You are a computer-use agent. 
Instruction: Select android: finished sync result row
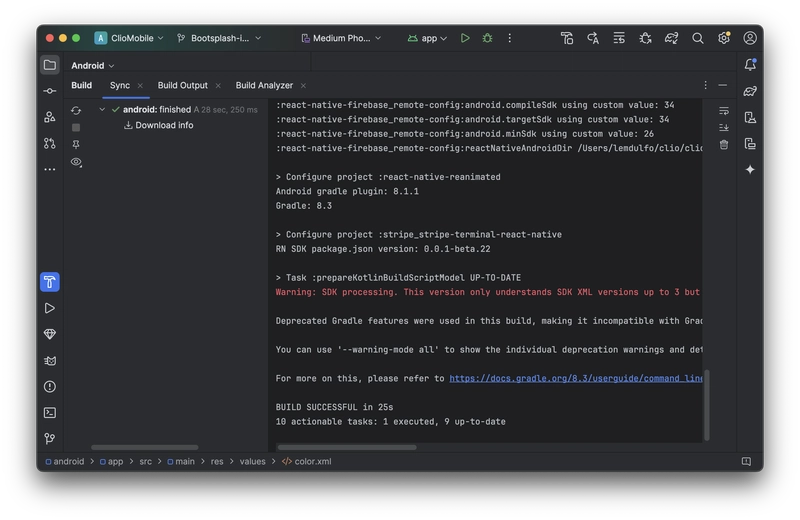coord(168,109)
